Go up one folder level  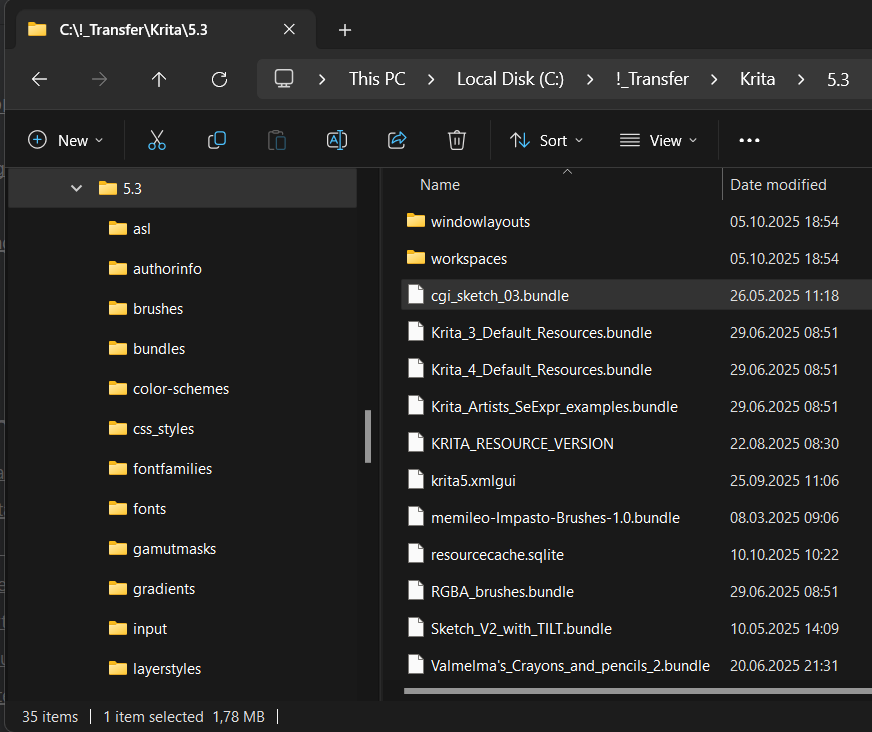coord(159,79)
